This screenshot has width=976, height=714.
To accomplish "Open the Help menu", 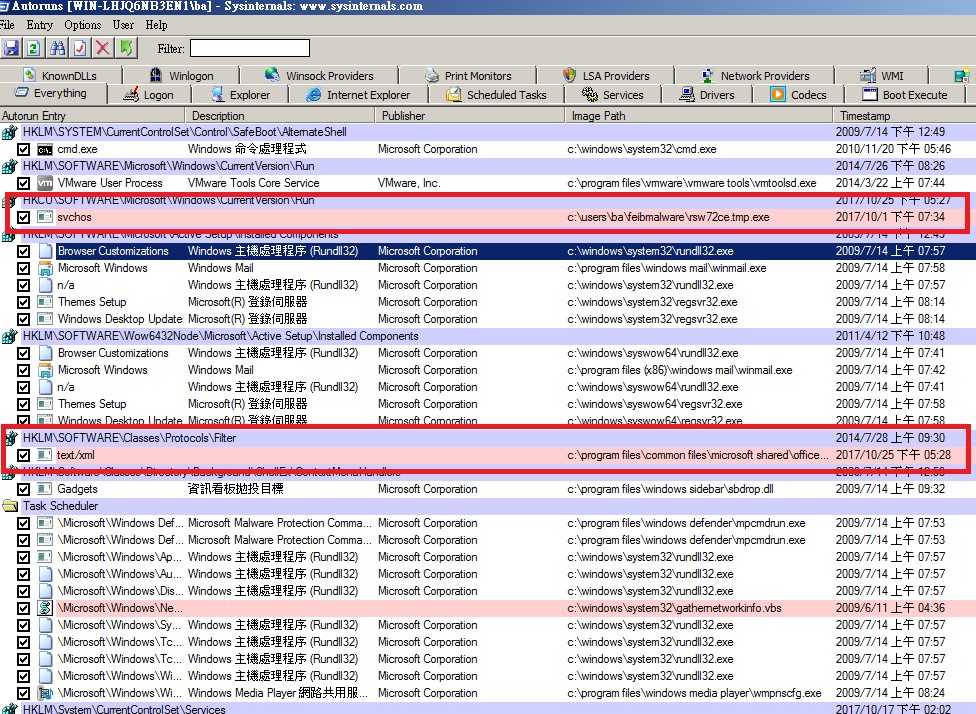I will point(156,25).
